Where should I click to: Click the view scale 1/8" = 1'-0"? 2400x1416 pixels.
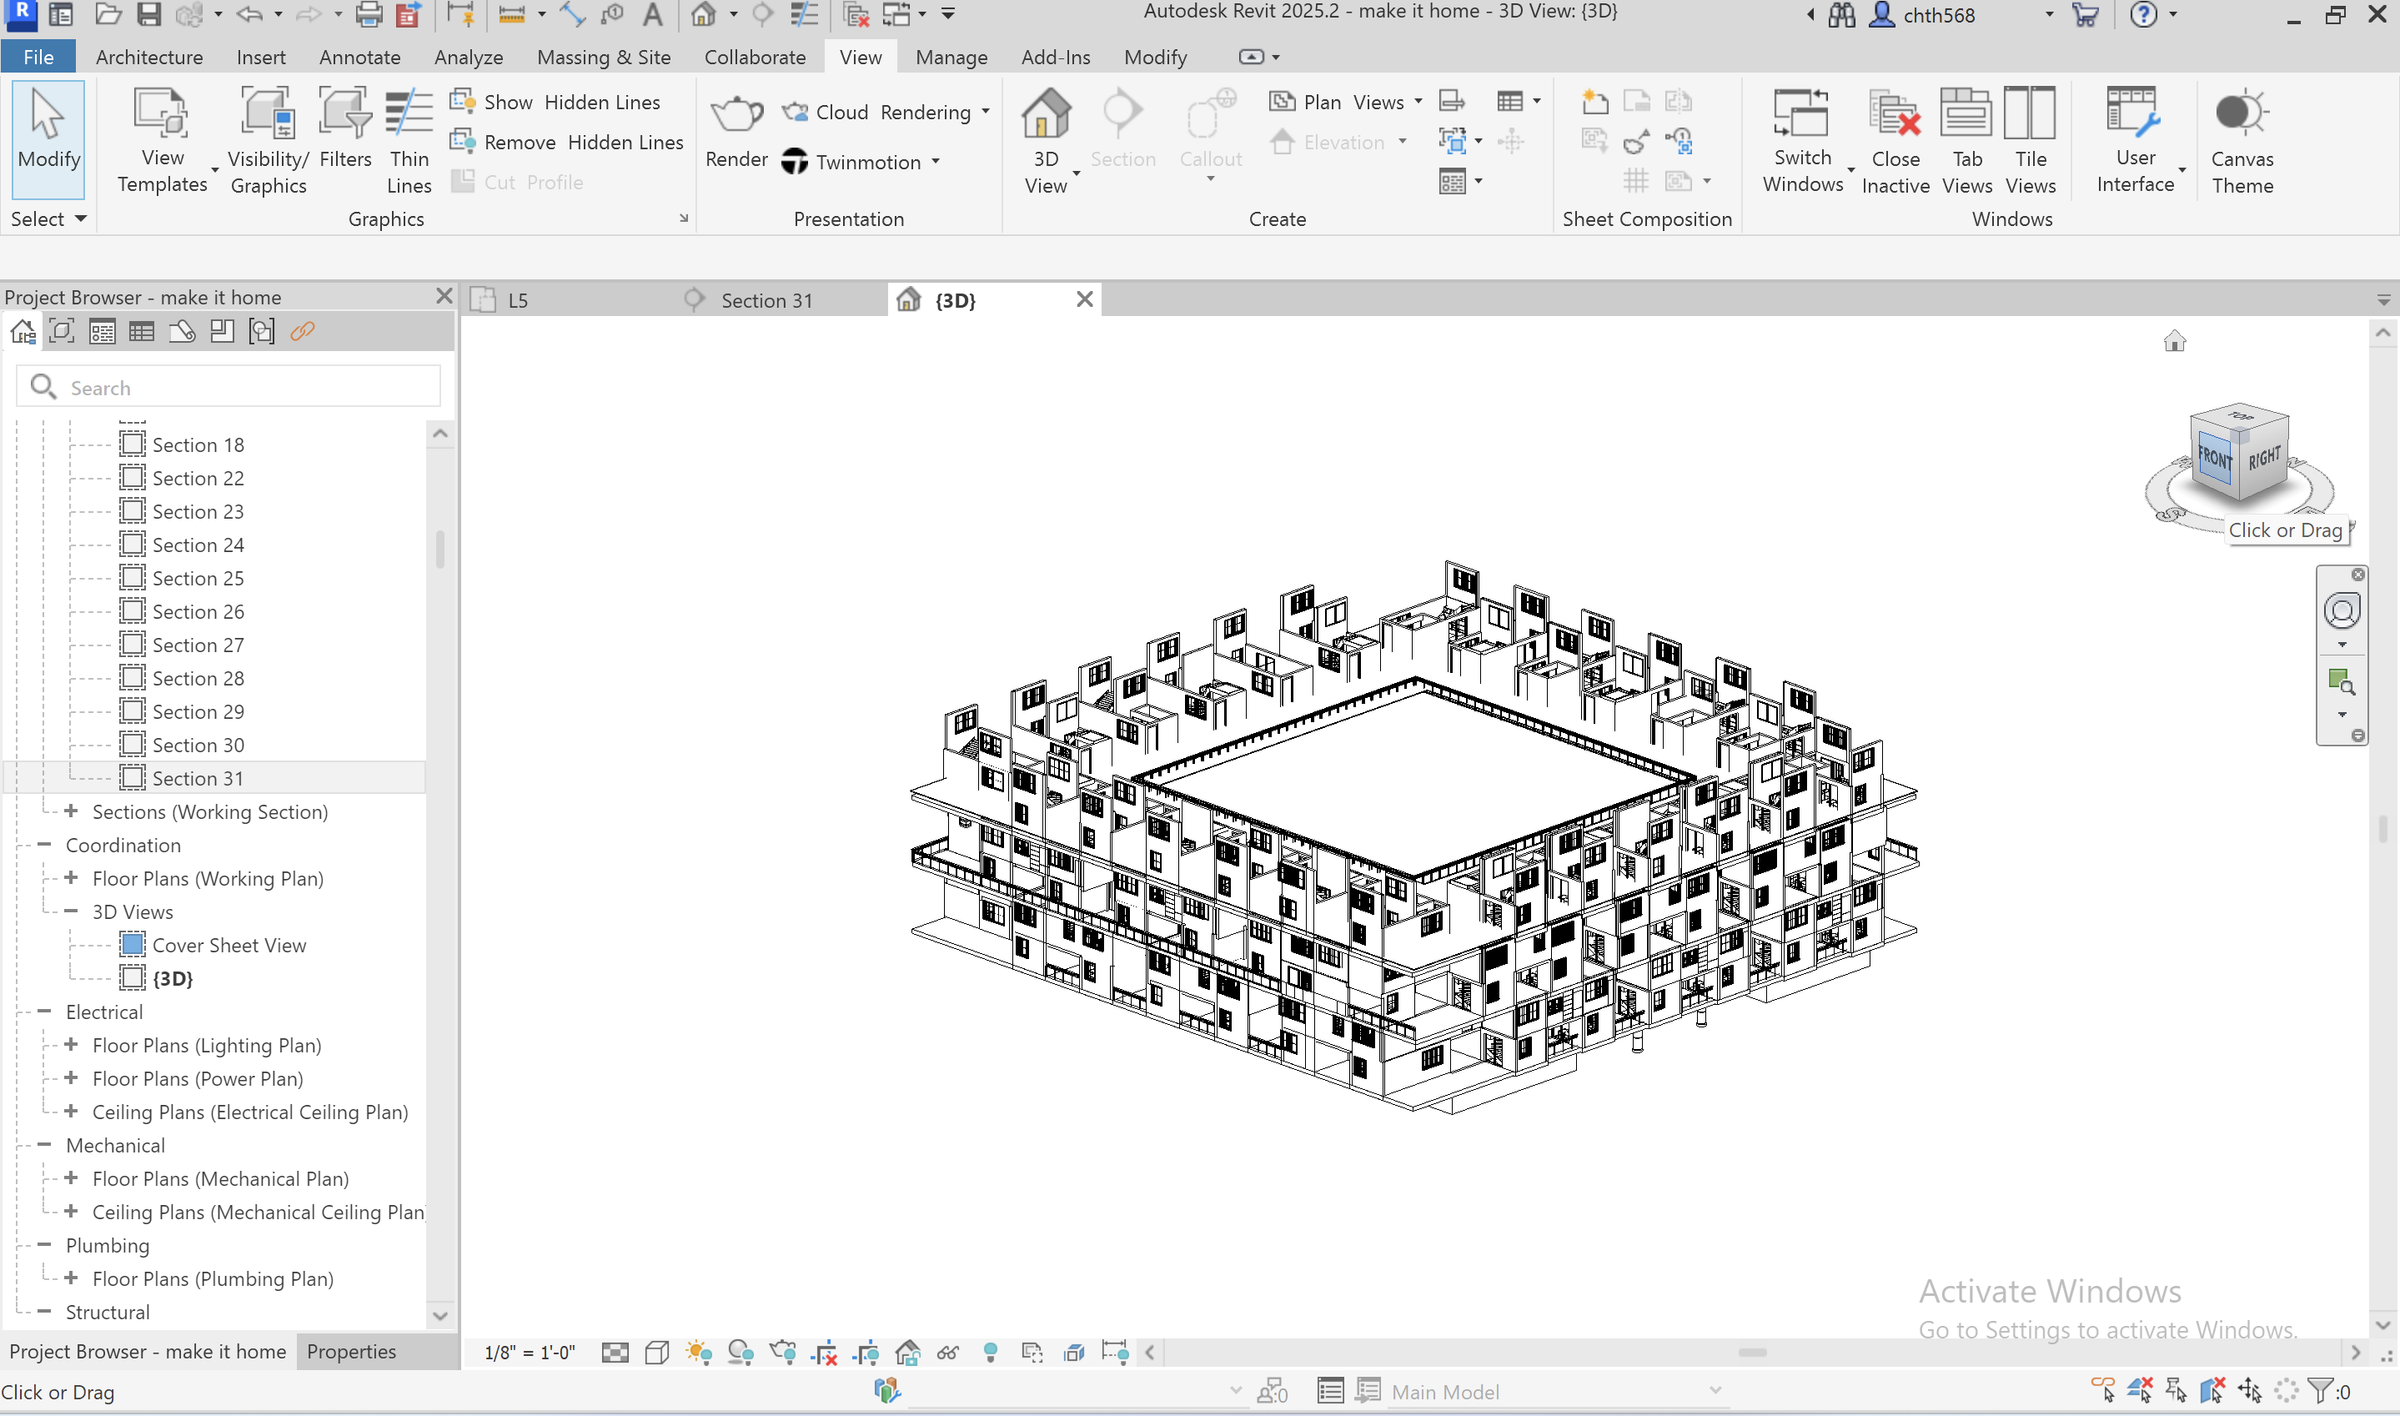529,1353
